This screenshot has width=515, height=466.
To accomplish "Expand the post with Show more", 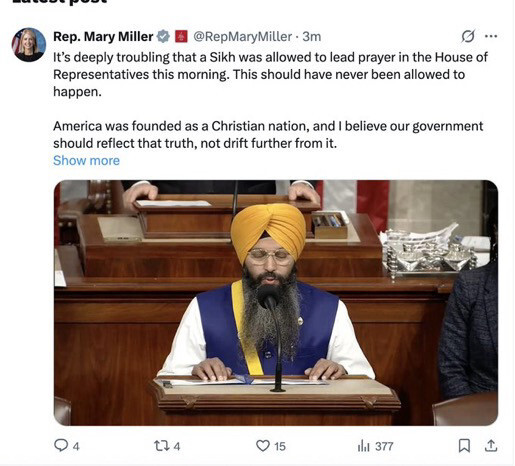I will 86,161.
